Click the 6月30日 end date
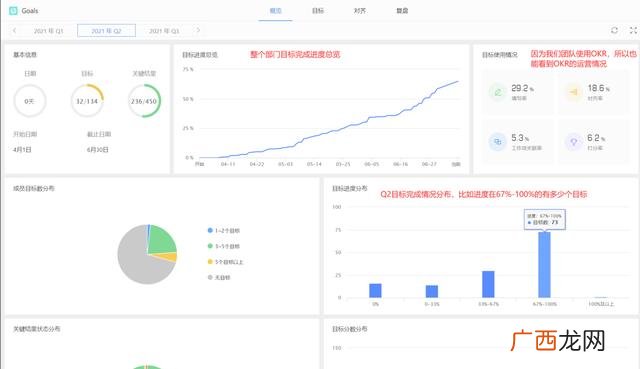The image size is (640, 369). 98,150
